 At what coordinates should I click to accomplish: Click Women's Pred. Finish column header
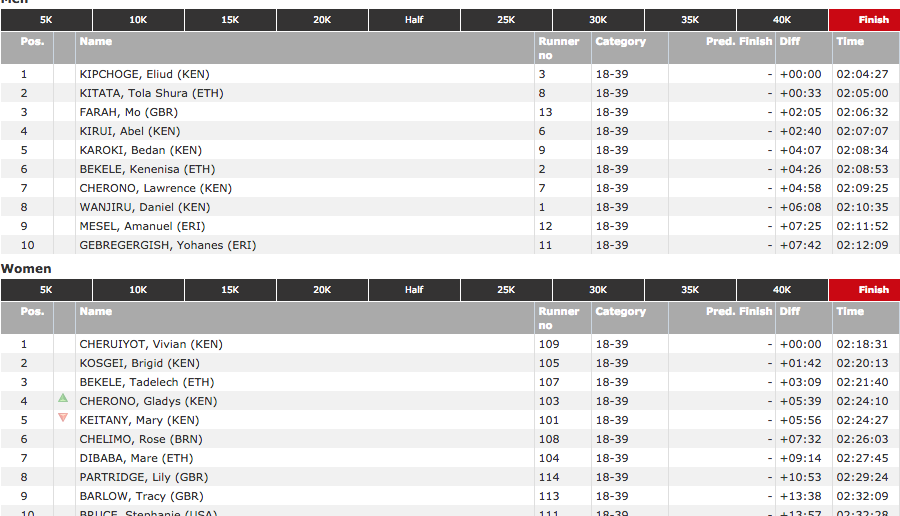pos(738,312)
